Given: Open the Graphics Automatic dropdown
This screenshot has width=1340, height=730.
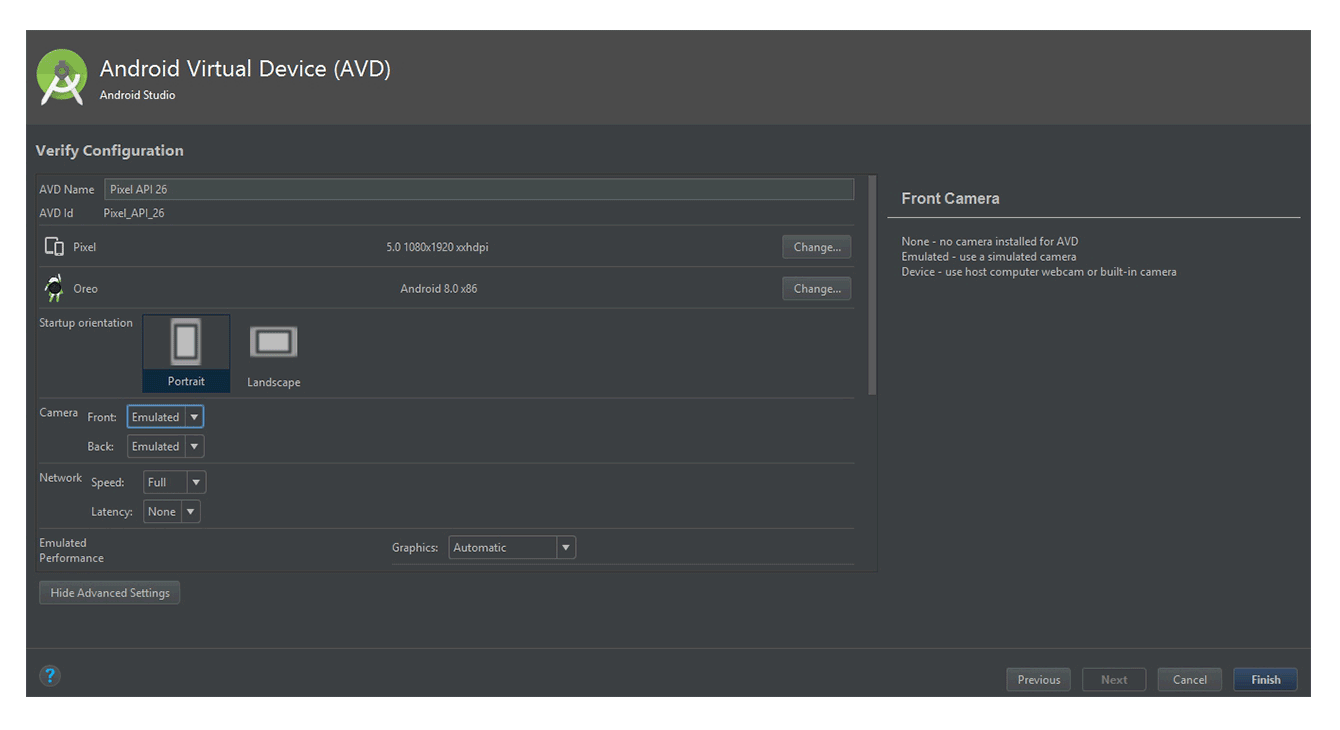Looking at the screenshot, I should tap(512, 547).
